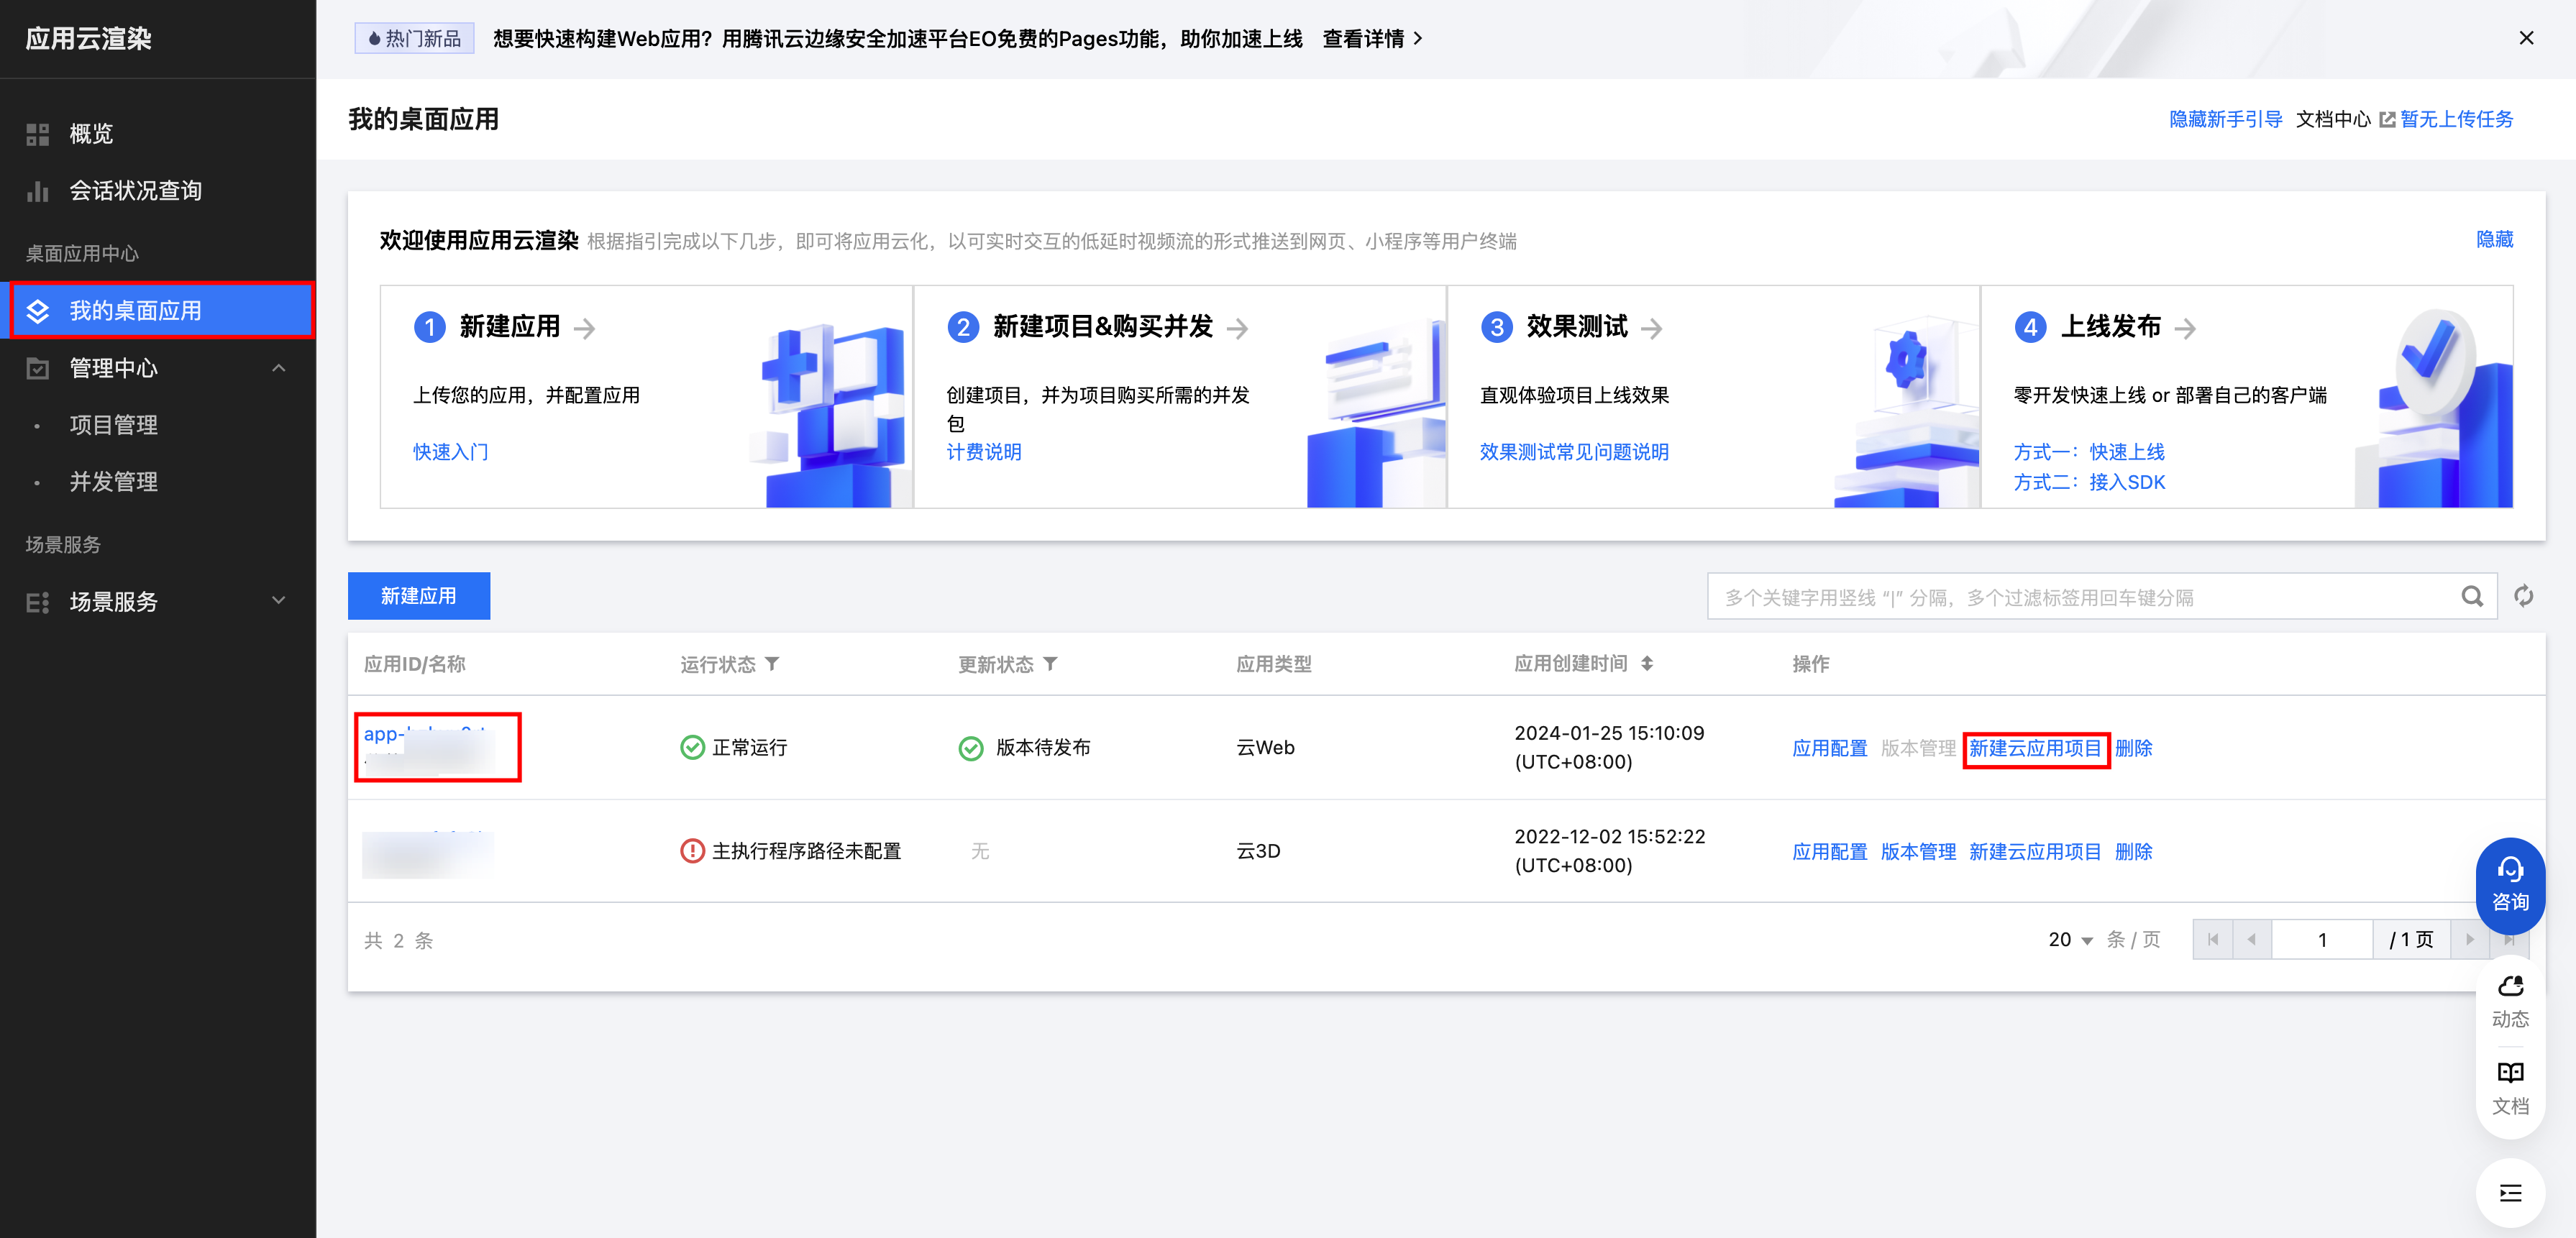This screenshot has width=2576, height=1238.
Task: Collapse the 管理中心 sidebar section
Action: [278, 368]
